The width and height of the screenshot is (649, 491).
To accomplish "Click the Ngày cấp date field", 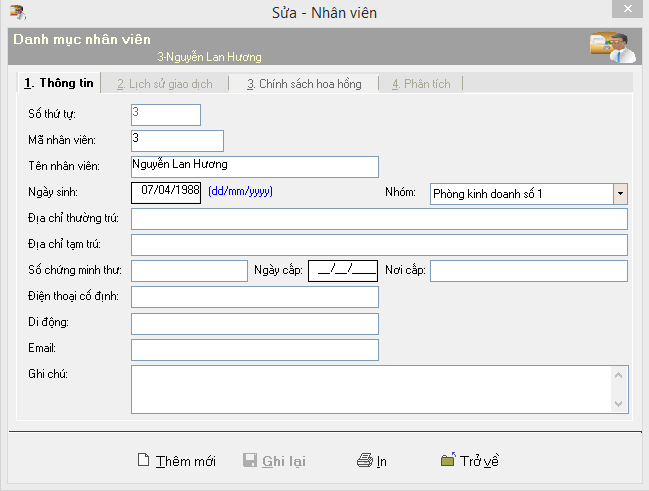I will 343,271.
